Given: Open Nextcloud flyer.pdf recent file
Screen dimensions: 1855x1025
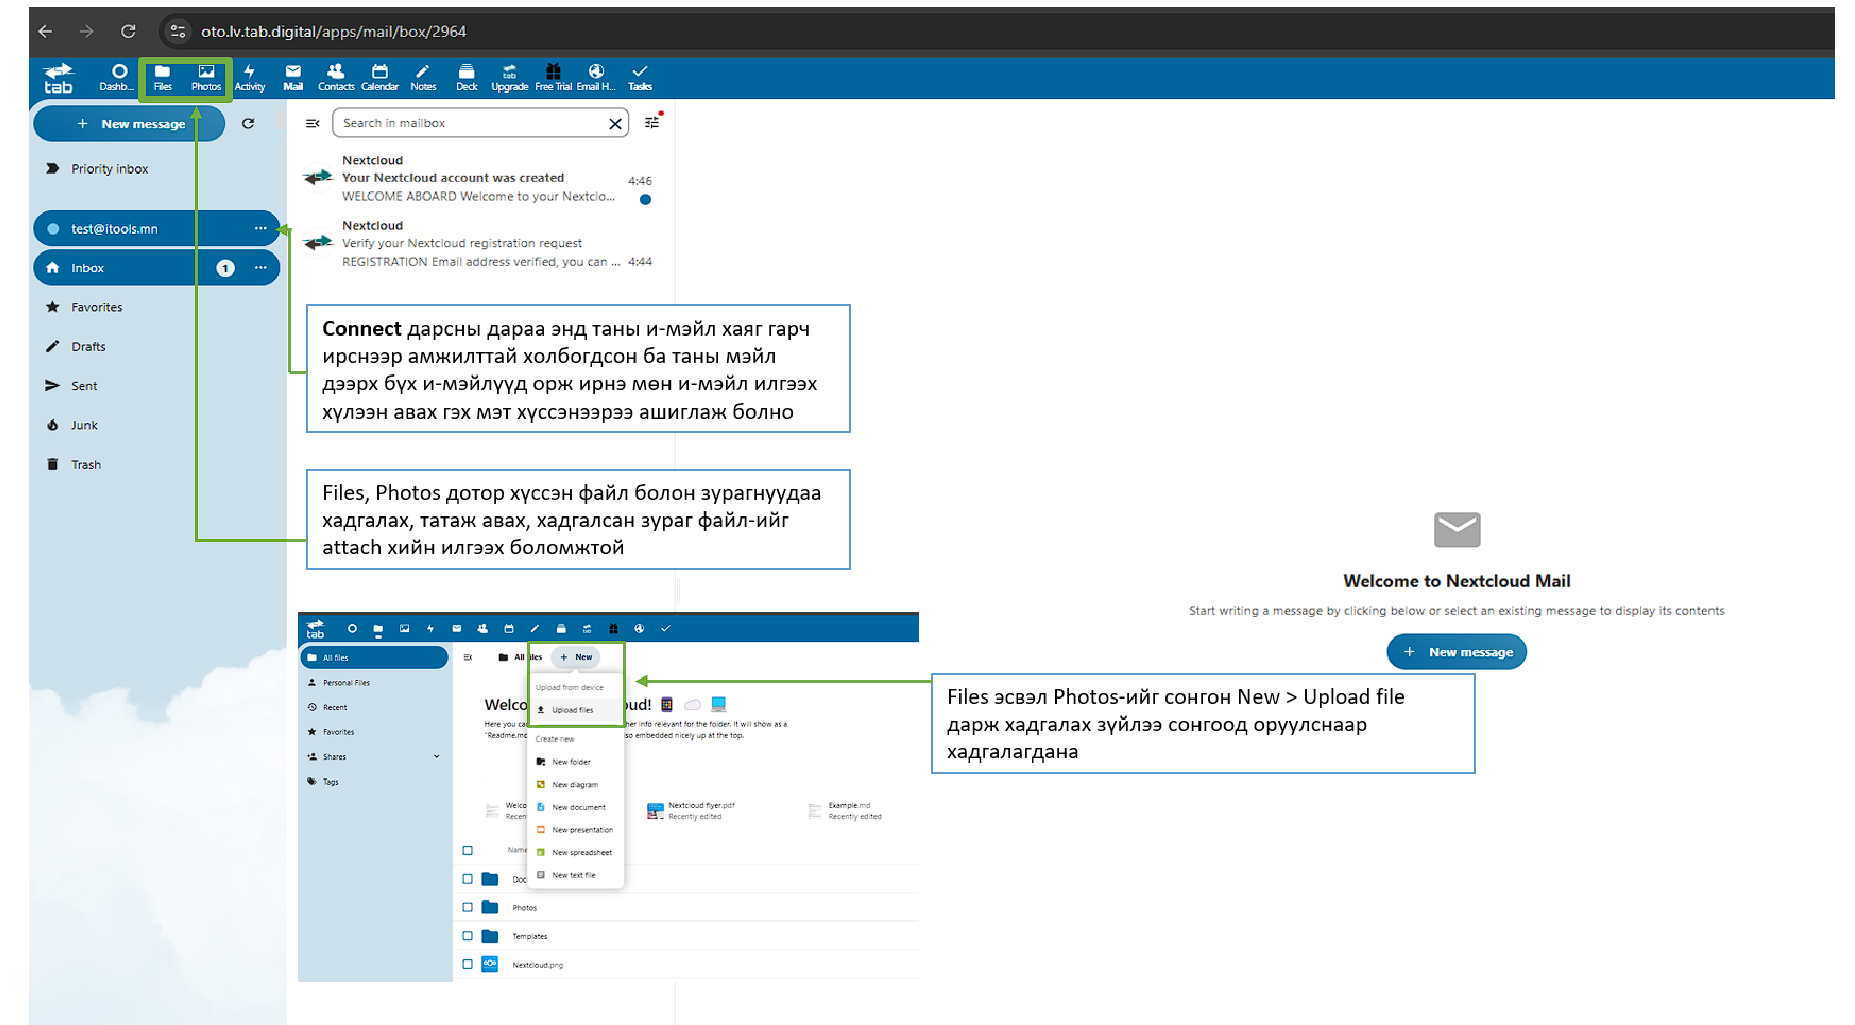Looking at the screenshot, I should (692, 811).
